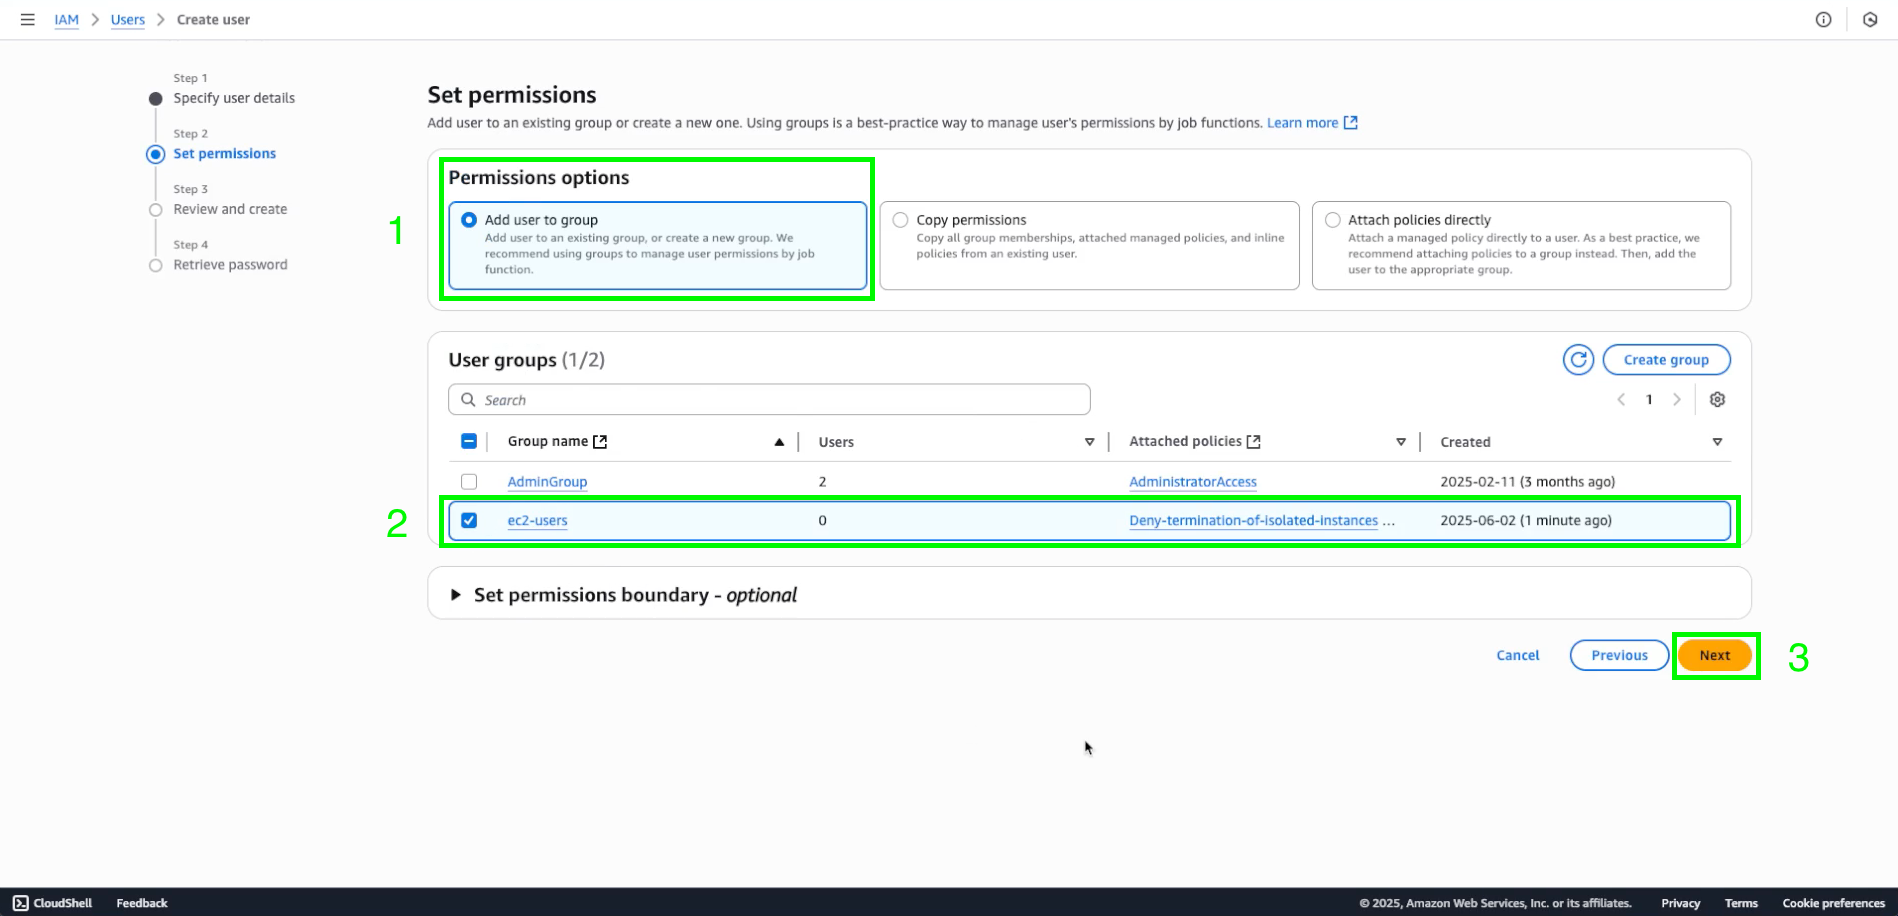Click the Create group button
1898x916 pixels.
coord(1666,360)
